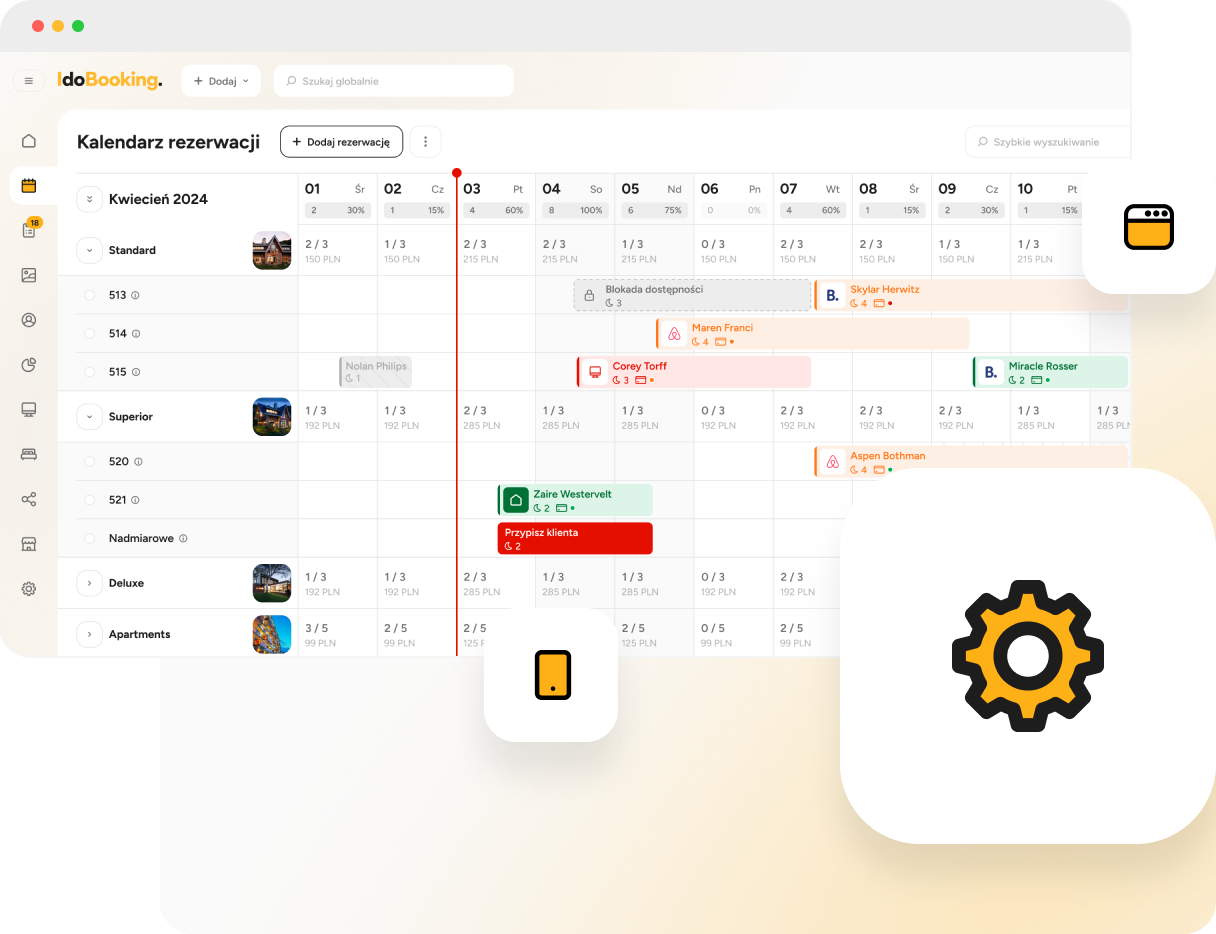Open the home icon in sidebar
Screen dimensions: 1216x934
pyautogui.click(x=29, y=141)
